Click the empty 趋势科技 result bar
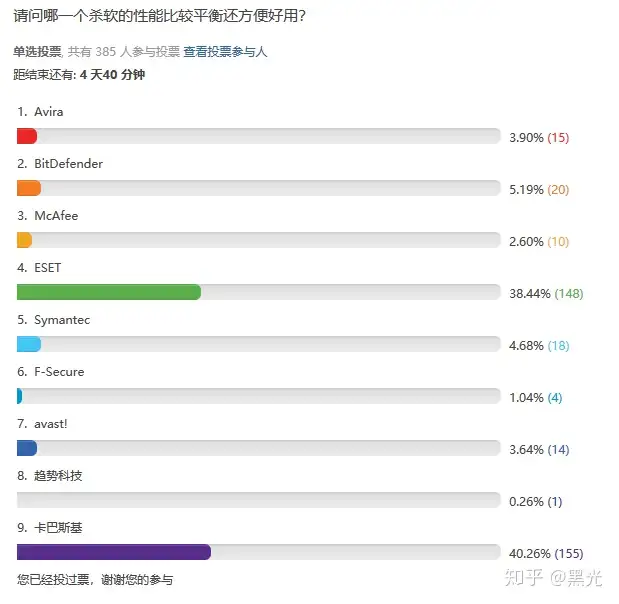 (259, 500)
